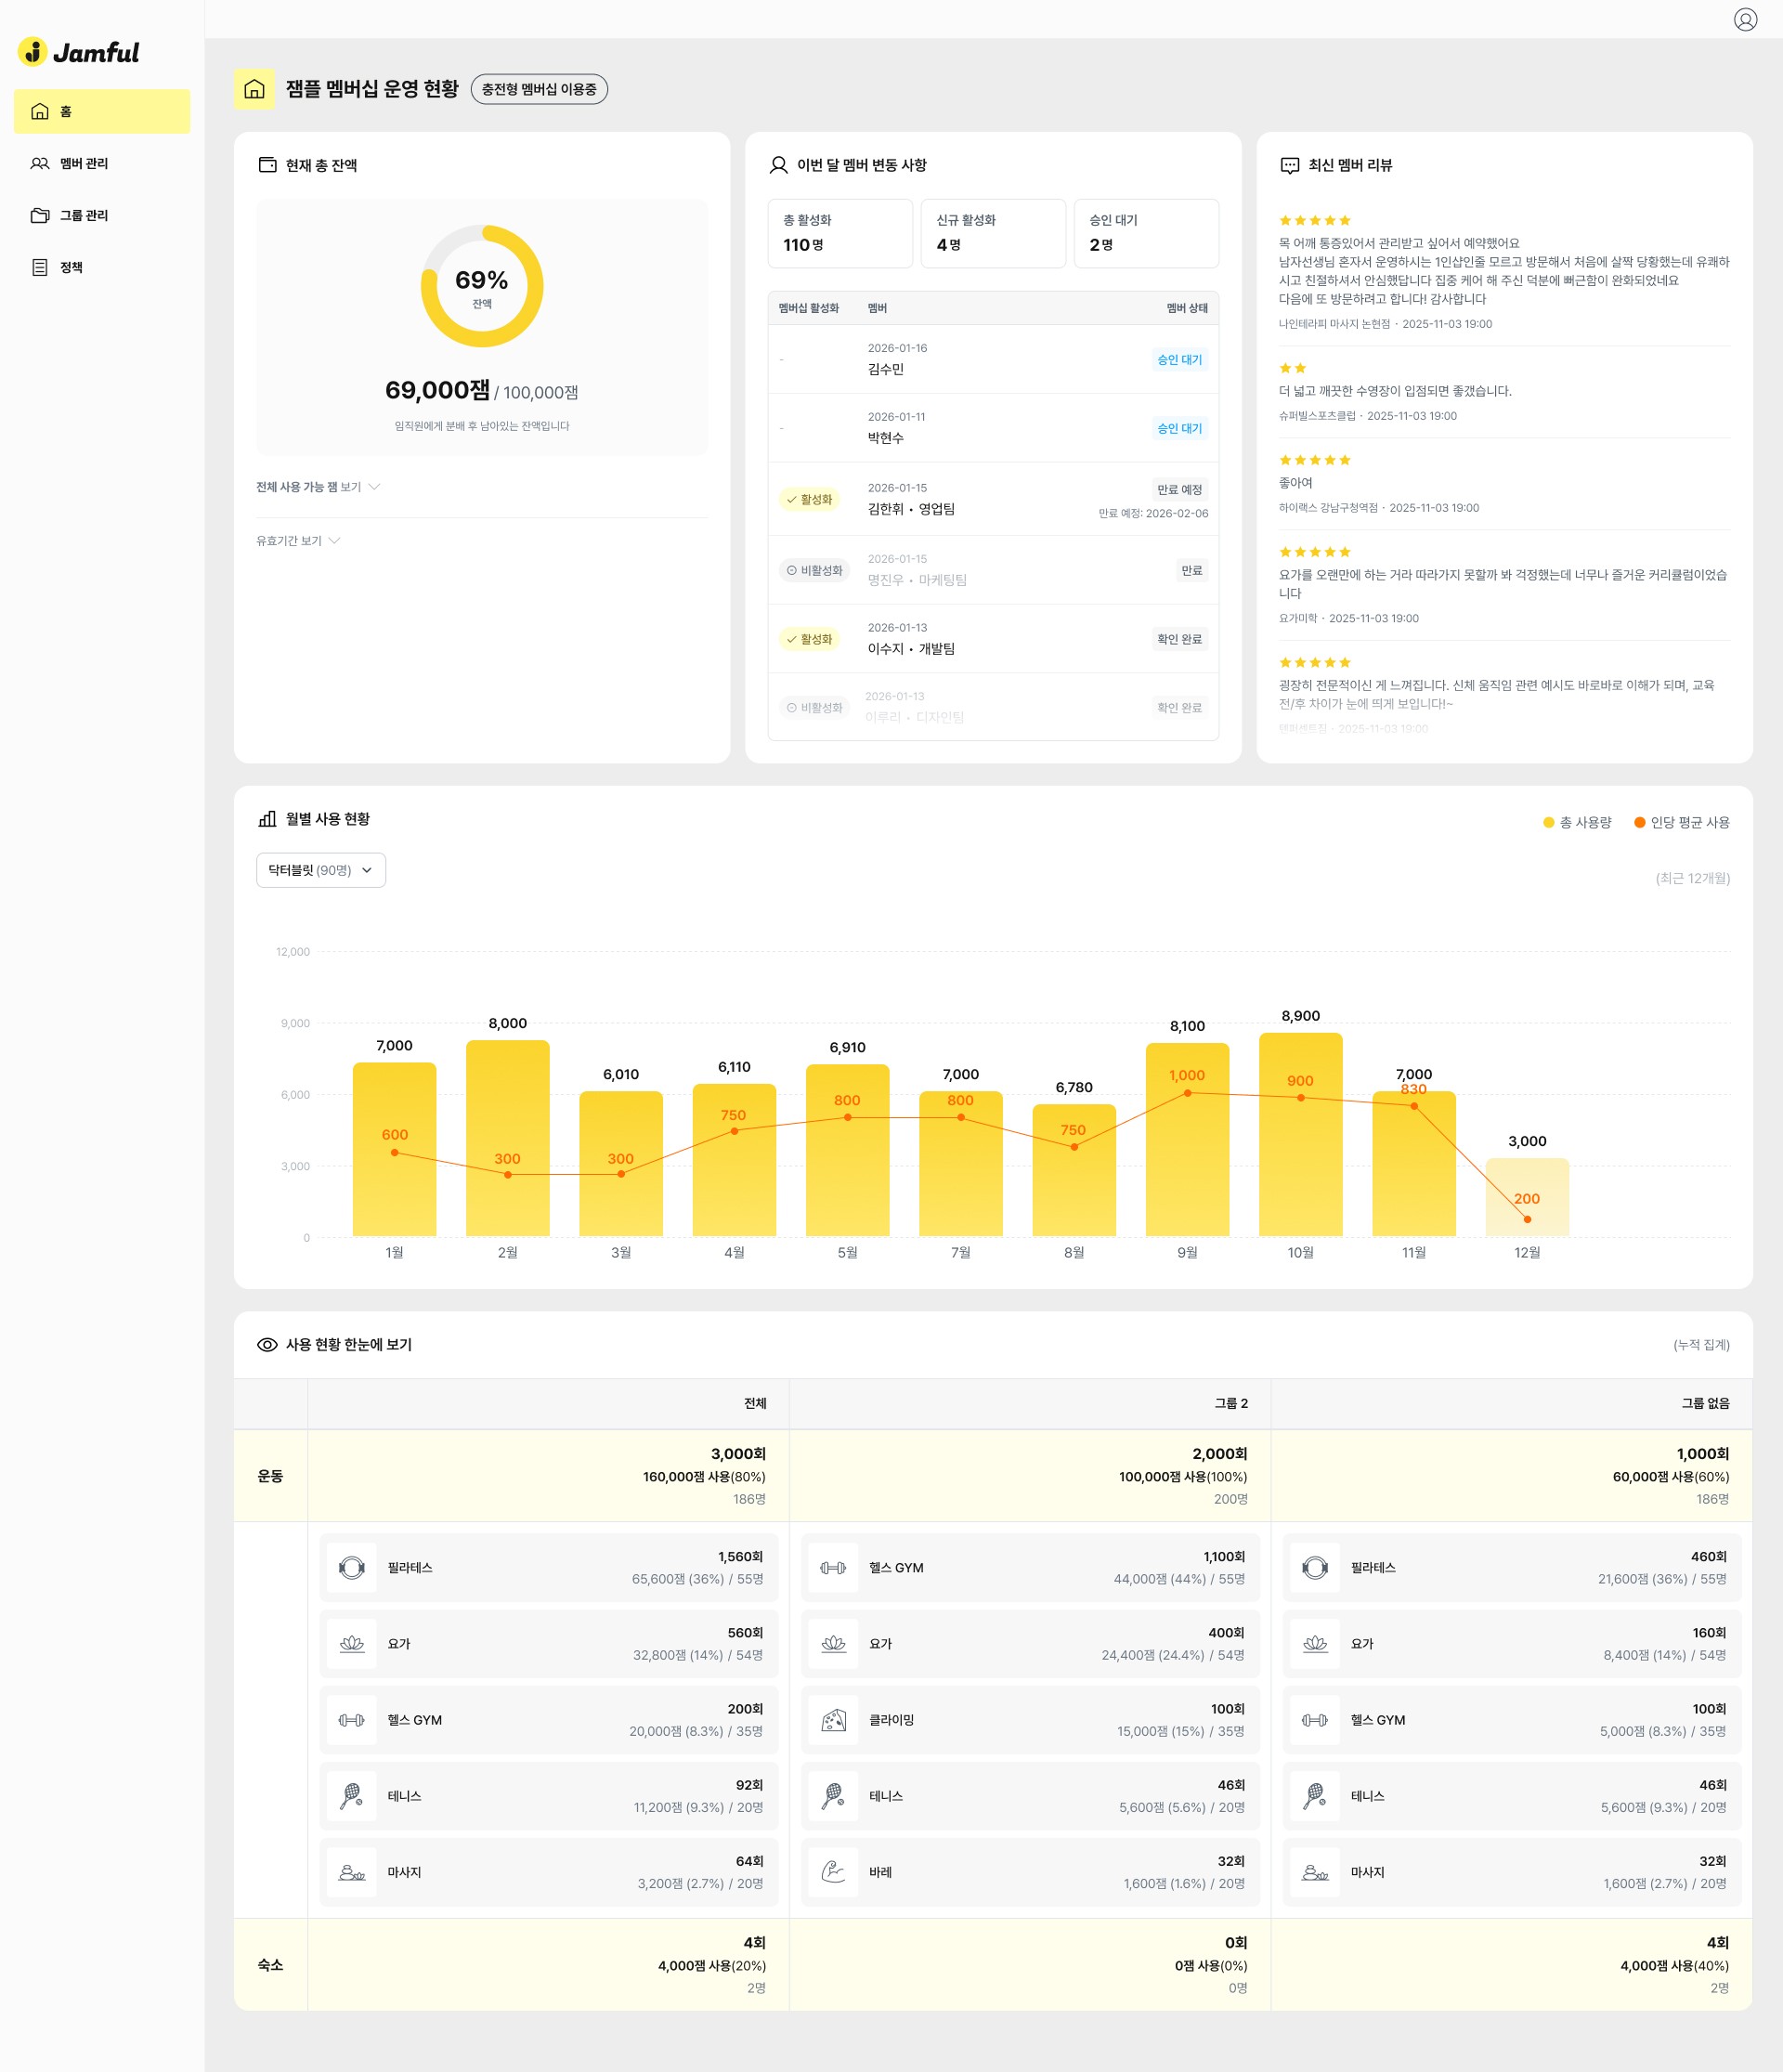Open the 닥터블릿 (90명) dropdown

[x=321, y=870]
